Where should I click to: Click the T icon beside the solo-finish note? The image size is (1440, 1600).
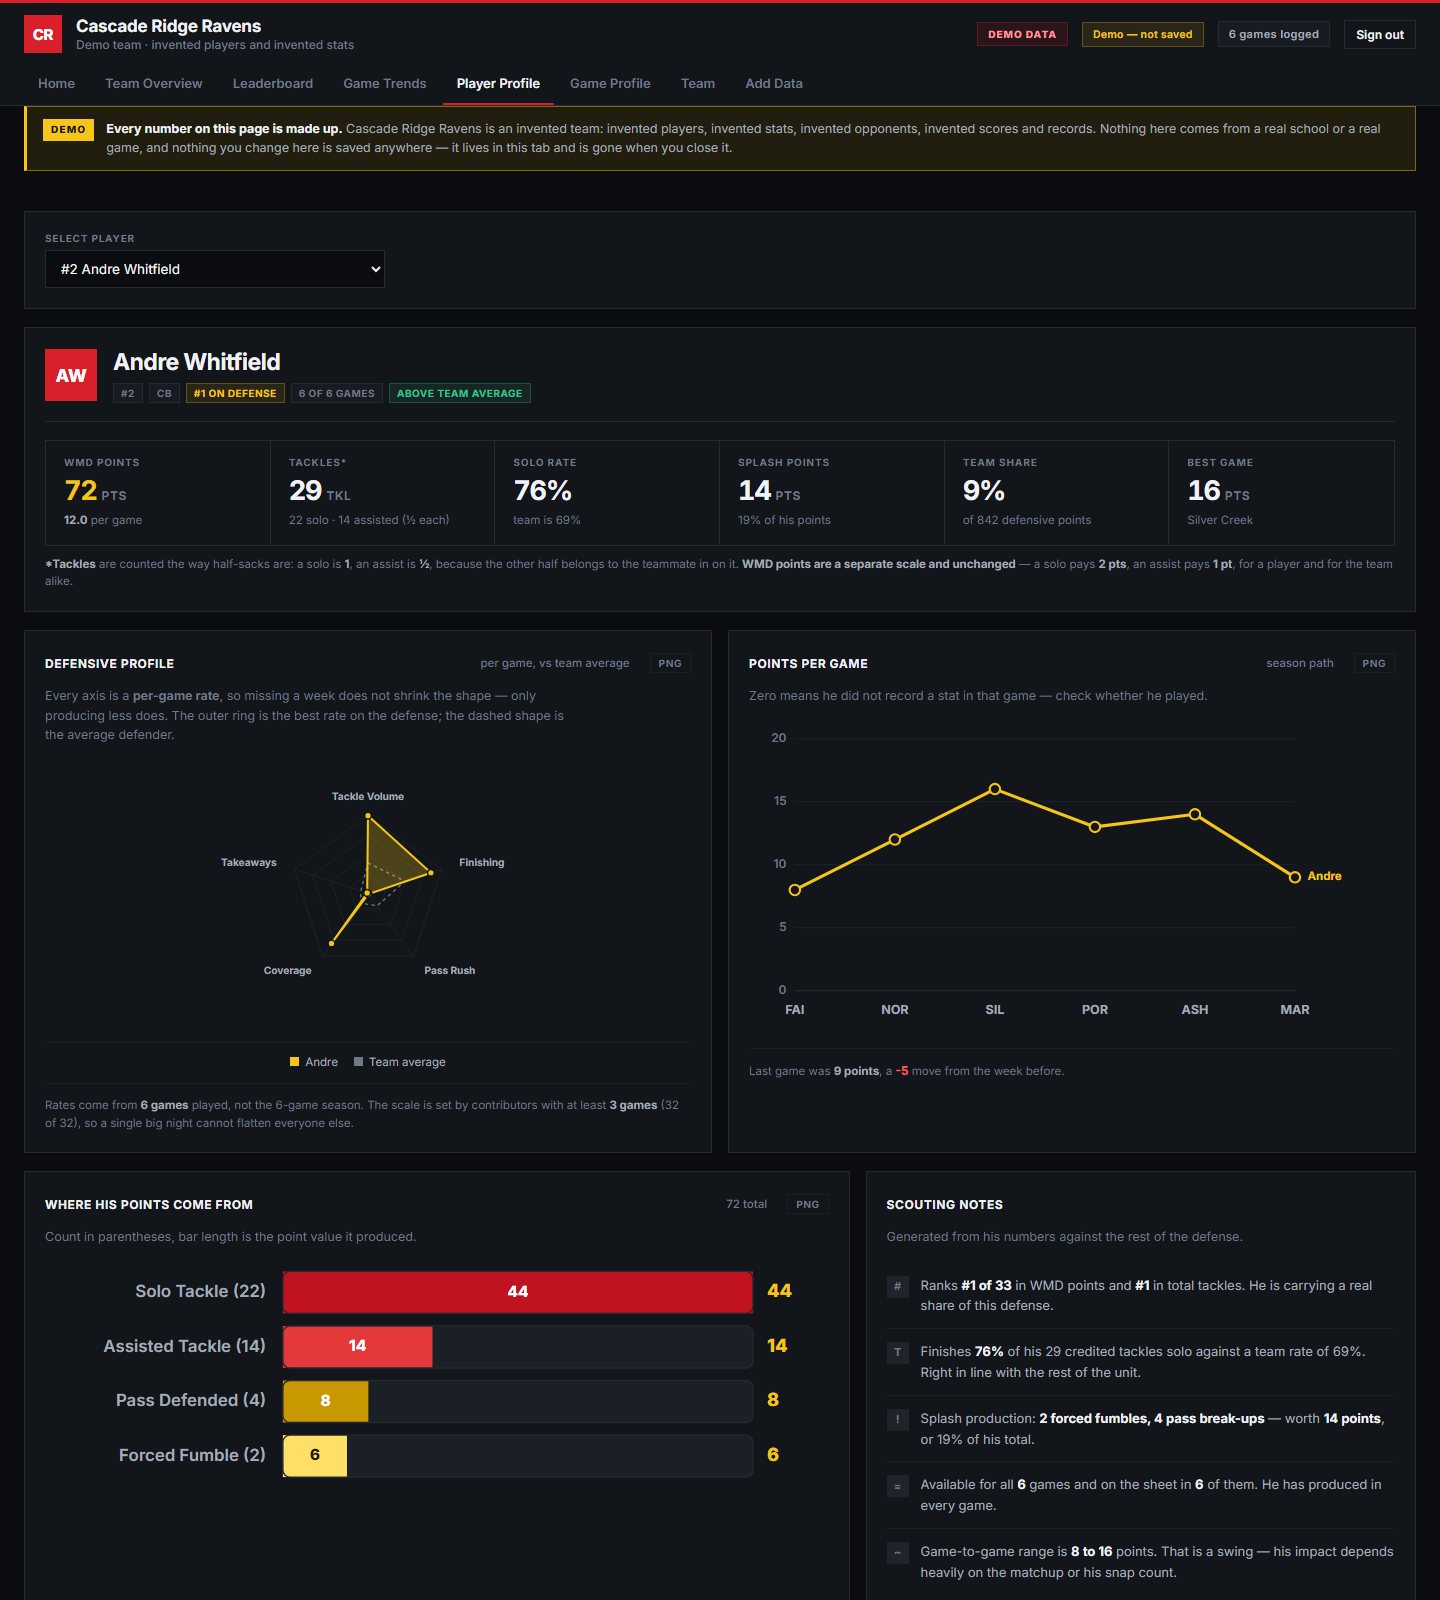point(897,1352)
